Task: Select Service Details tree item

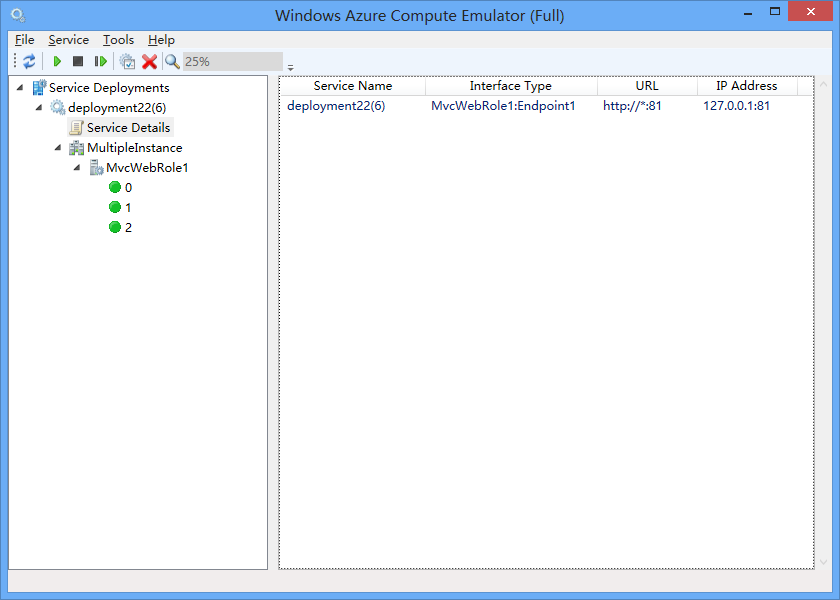Action: click(129, 128)
